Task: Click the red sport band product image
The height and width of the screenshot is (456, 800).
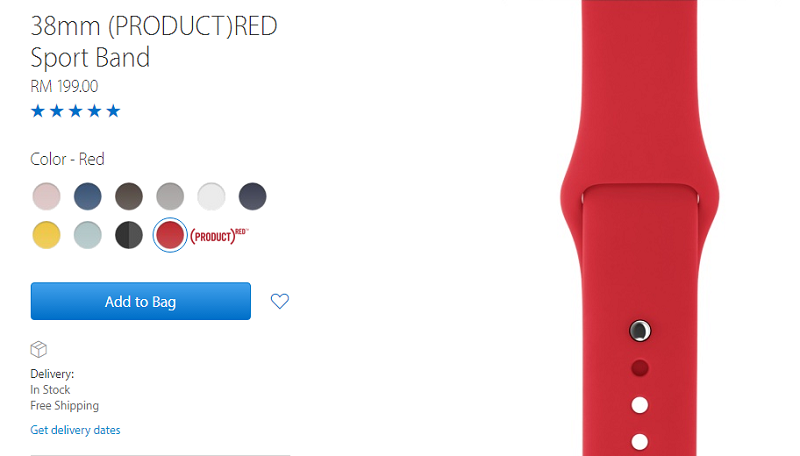Action: click(640, 228)
